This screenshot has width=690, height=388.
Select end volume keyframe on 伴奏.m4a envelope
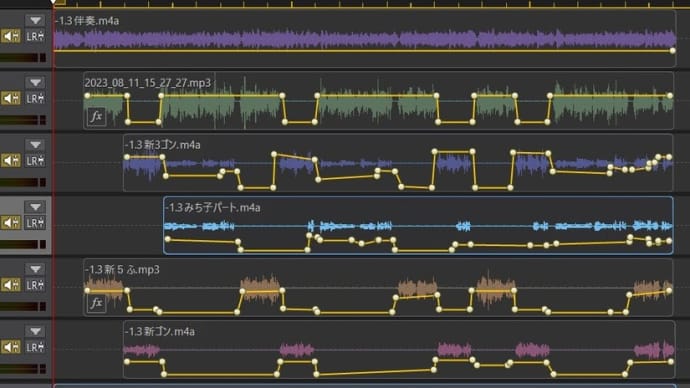pyautogui.click(x=672, y=51)
